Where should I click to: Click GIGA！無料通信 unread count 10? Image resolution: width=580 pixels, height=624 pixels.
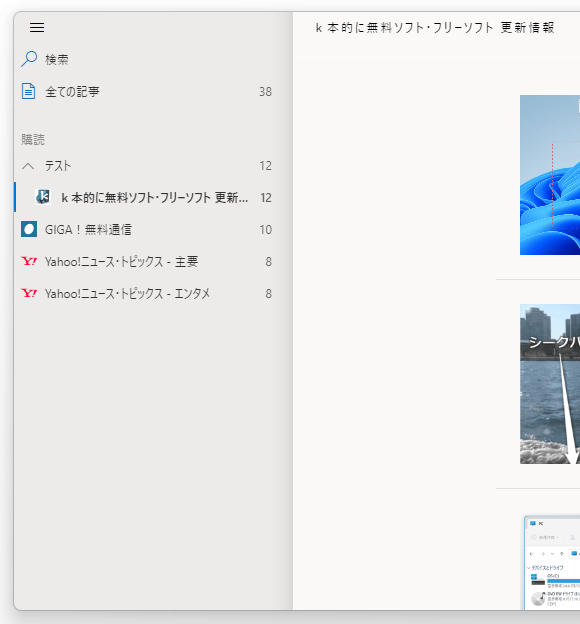click(x=266, y=230)
